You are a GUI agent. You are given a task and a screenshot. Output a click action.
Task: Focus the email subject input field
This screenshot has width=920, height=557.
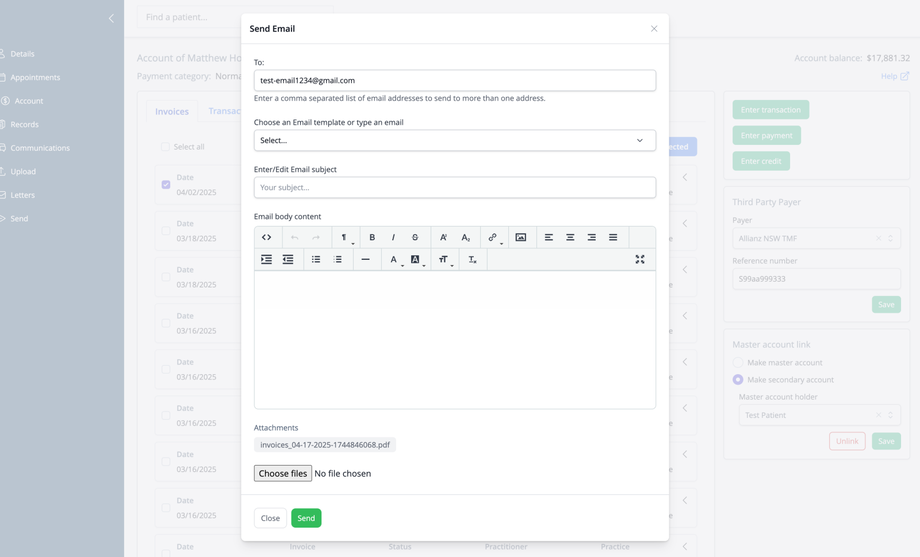455,187
